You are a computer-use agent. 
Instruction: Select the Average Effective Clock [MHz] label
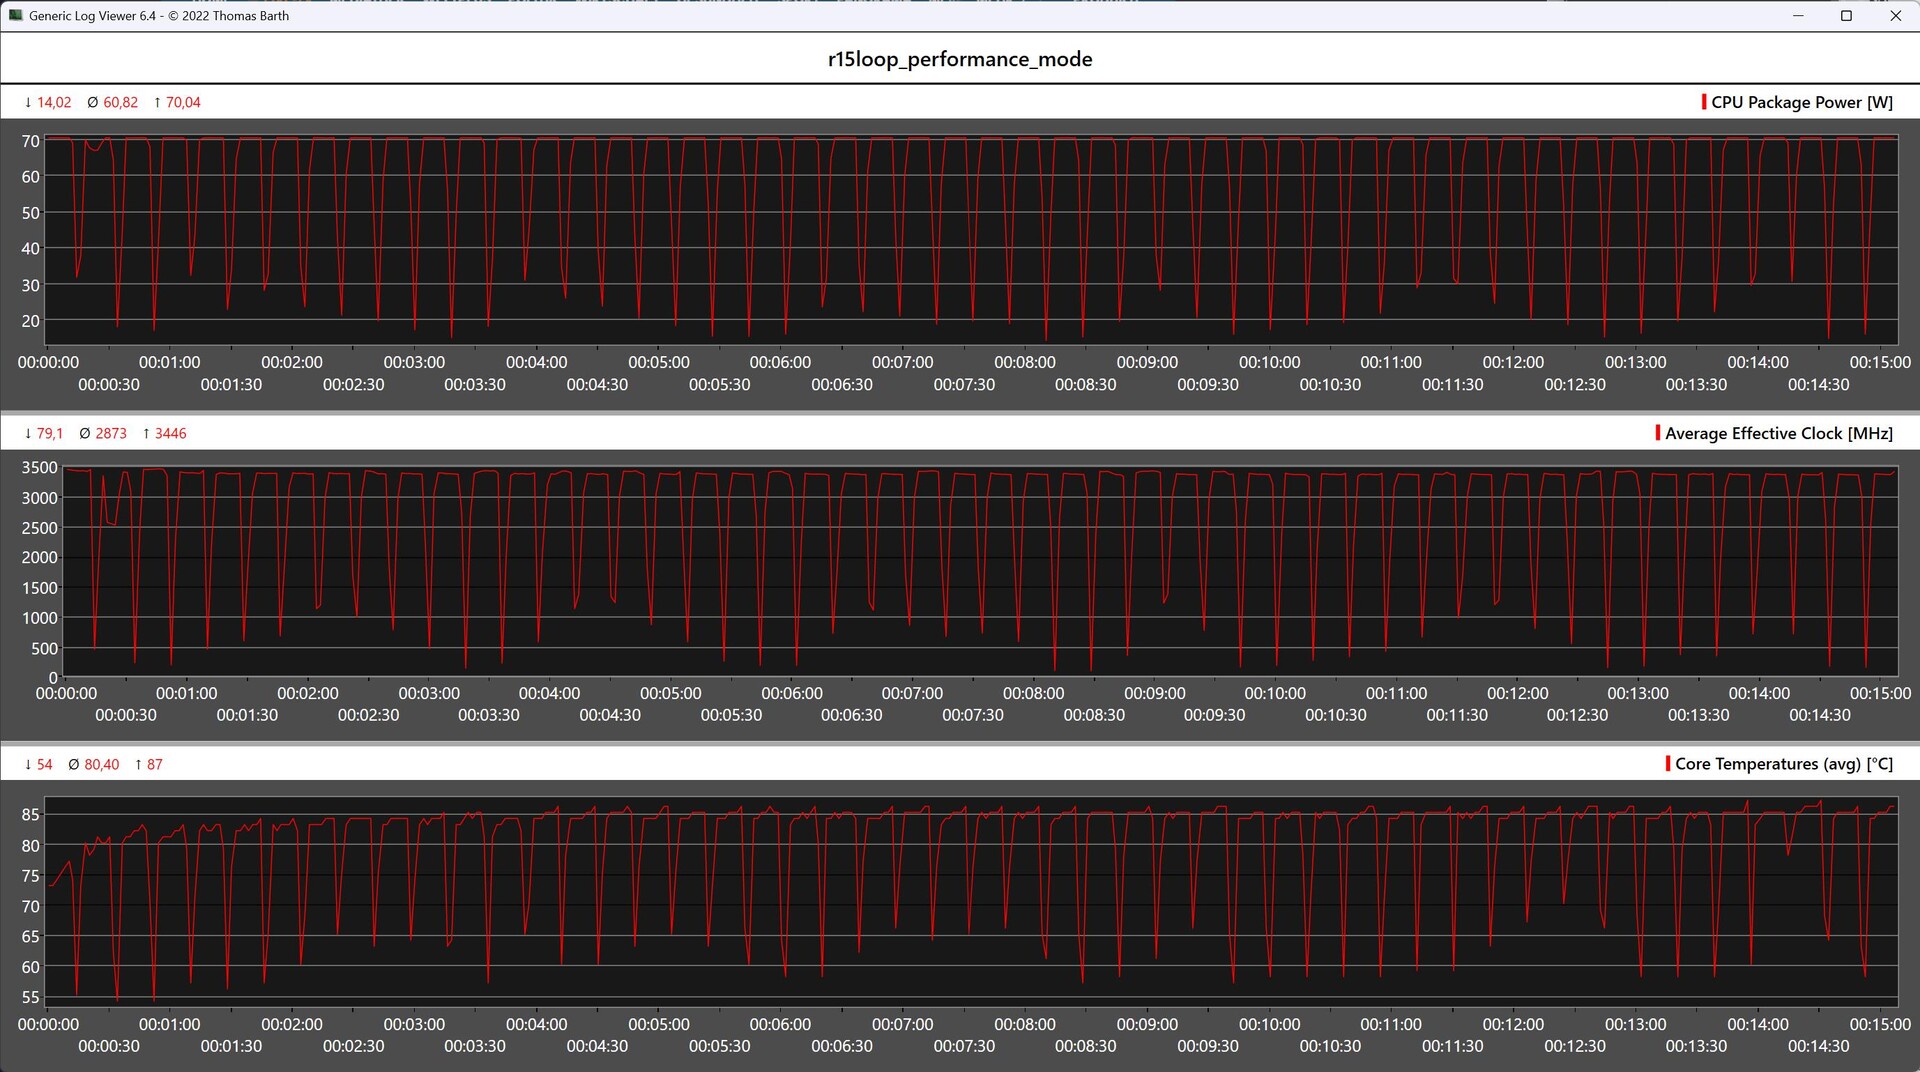coord(1778,433)
